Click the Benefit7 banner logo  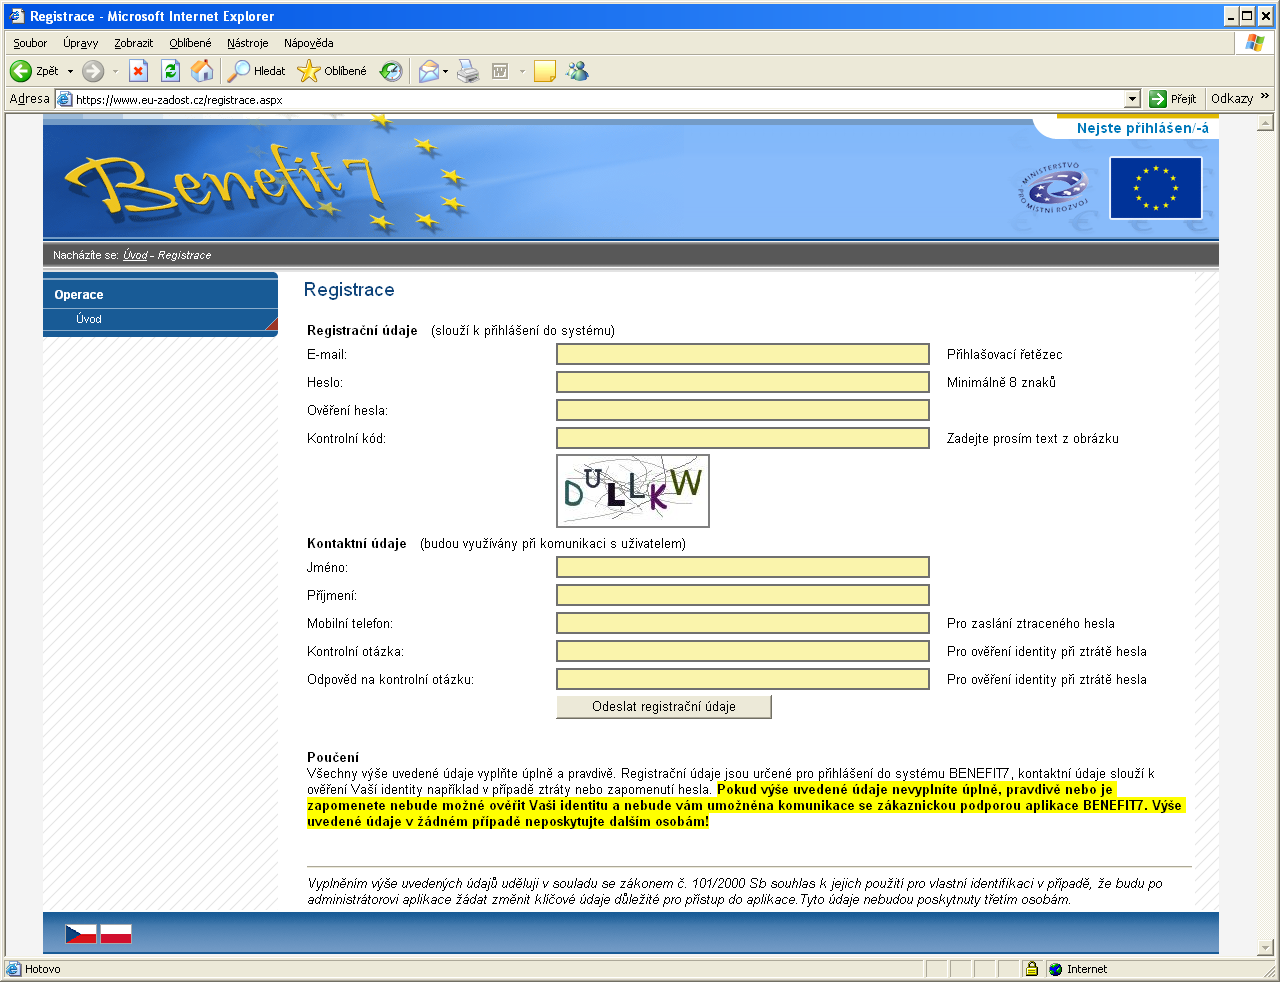click(225, 186)
